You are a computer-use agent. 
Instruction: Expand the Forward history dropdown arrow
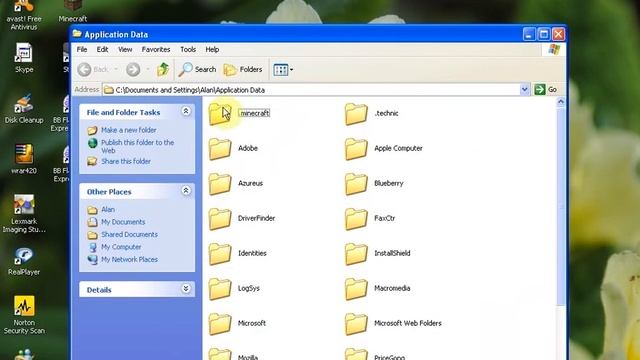[x=147, y=69]
